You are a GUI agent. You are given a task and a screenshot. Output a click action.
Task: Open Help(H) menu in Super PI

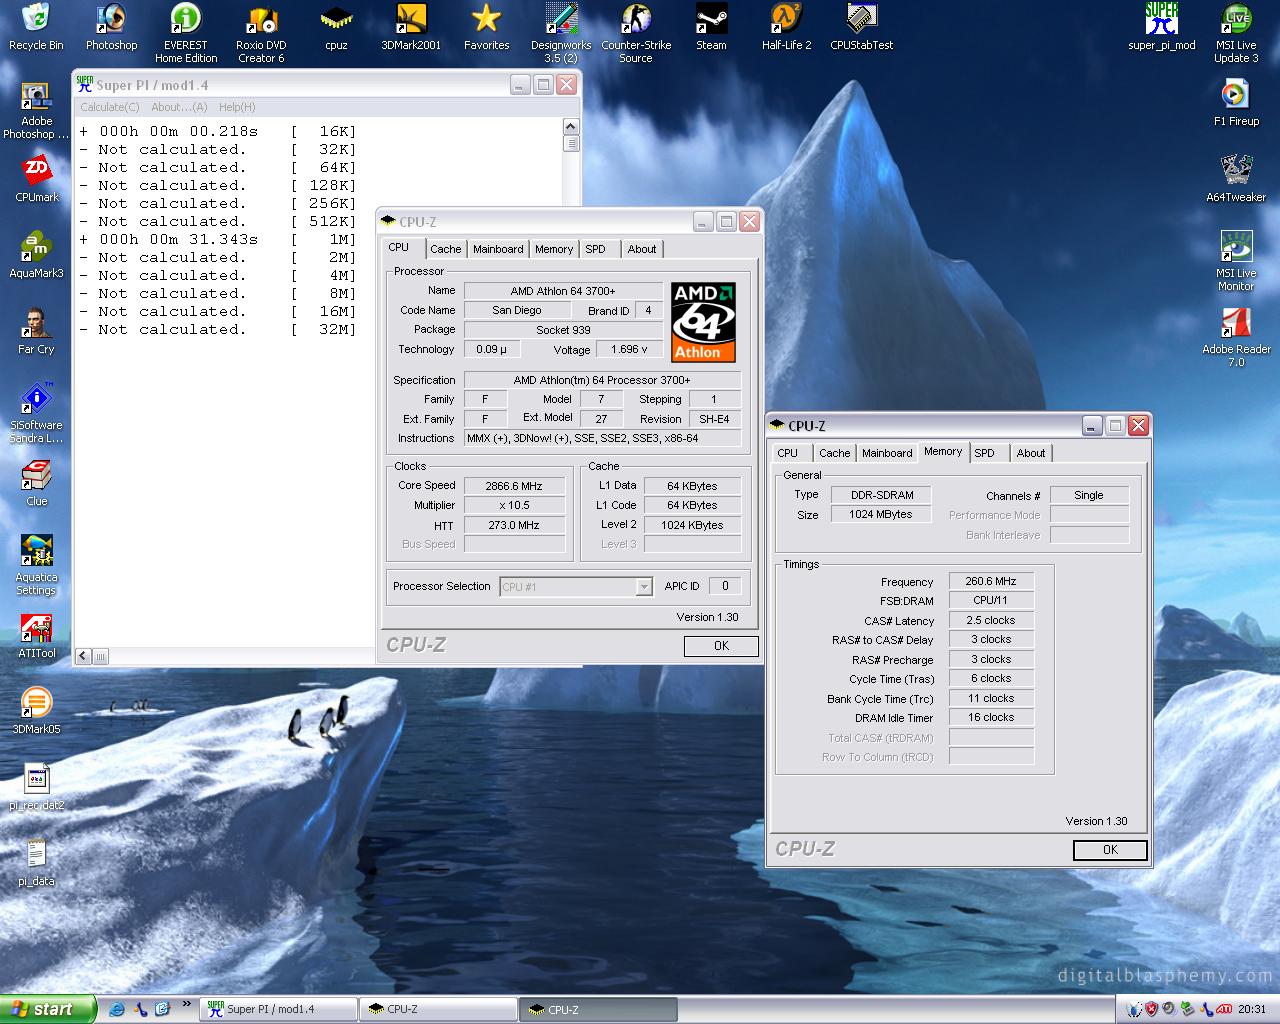[237, 107]
